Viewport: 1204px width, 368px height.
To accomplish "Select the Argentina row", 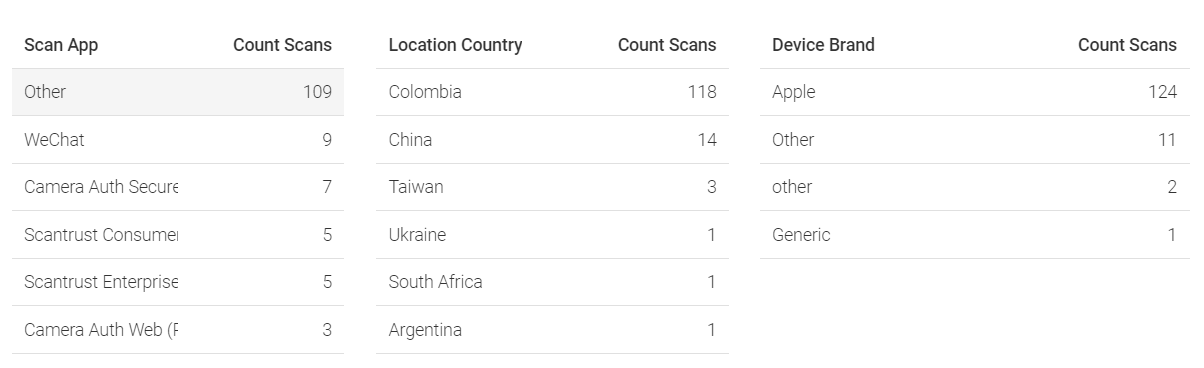I will (x=552, y=330).
